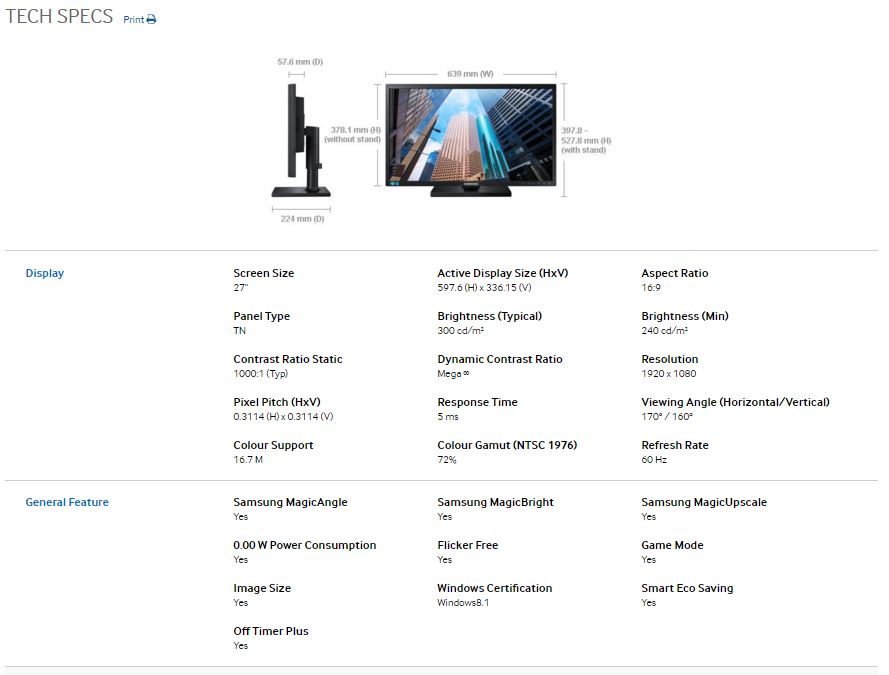Select the Screen Size spec label
Viewport: 889px width, 675px height.
coord(263,273)
